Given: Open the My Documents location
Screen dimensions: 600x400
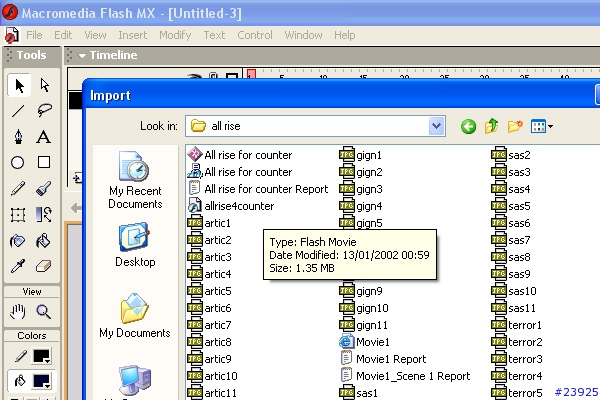Looking at the screenshot, I should pyautogui.click(x=135, y=316).
